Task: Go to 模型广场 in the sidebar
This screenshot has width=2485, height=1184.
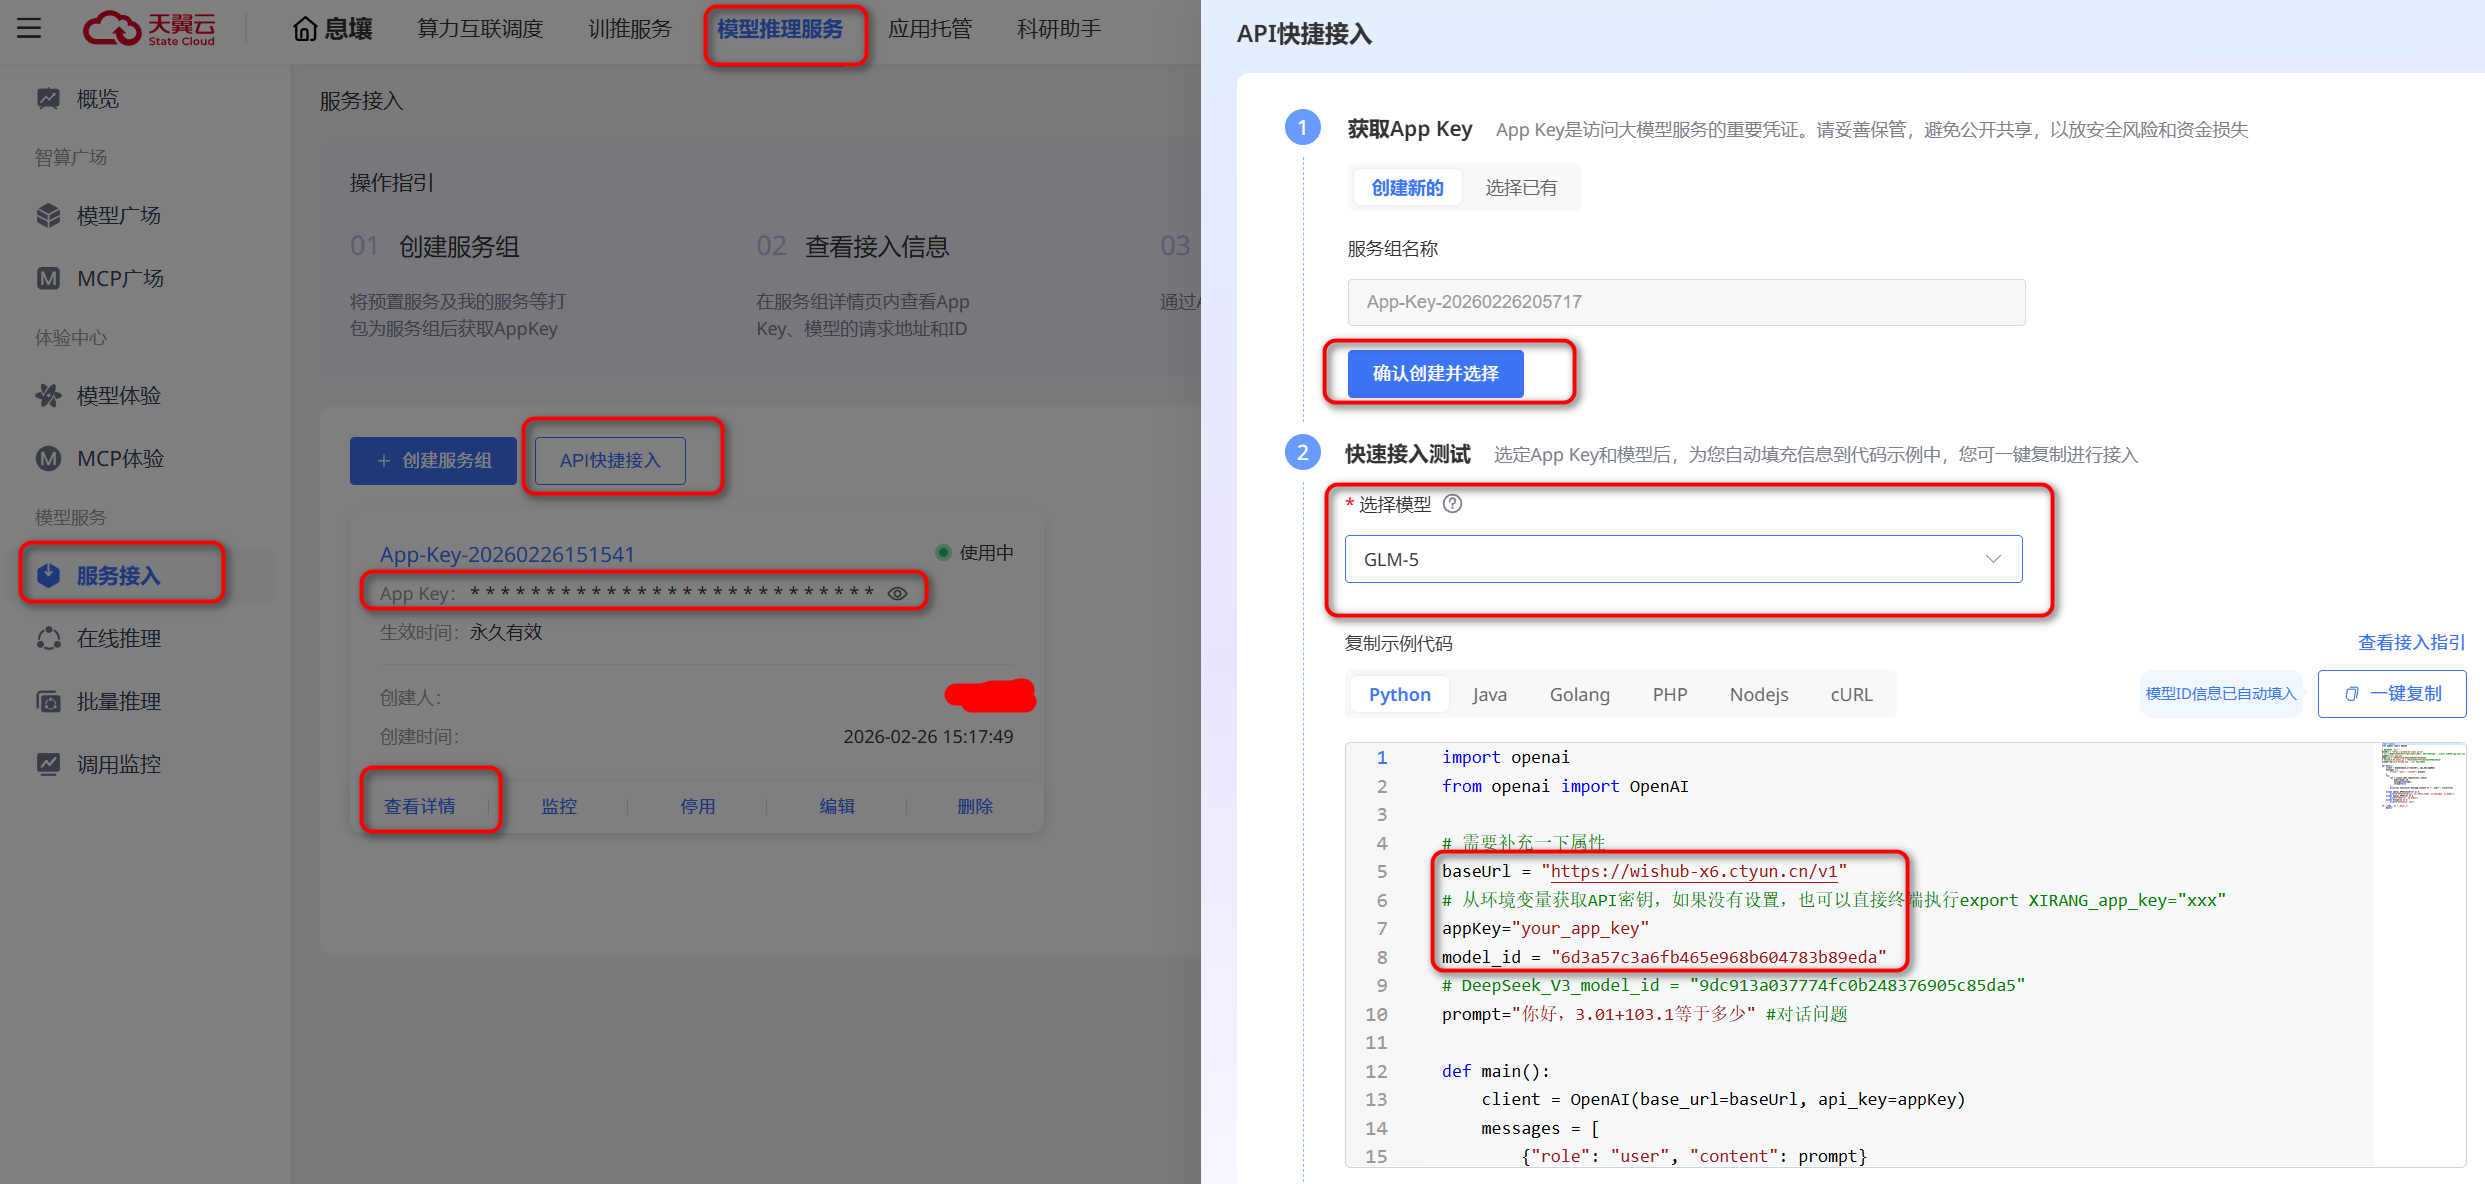Action: click(x=119, y=216)
